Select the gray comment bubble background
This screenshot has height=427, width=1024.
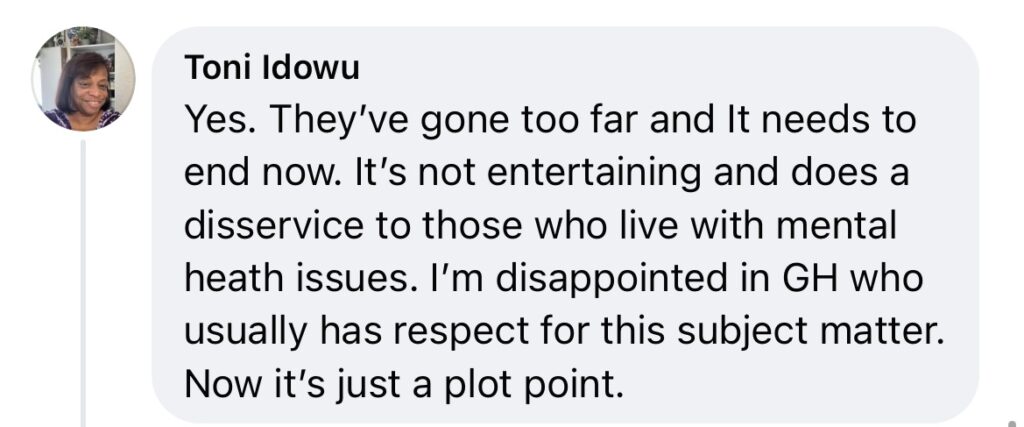565,225
